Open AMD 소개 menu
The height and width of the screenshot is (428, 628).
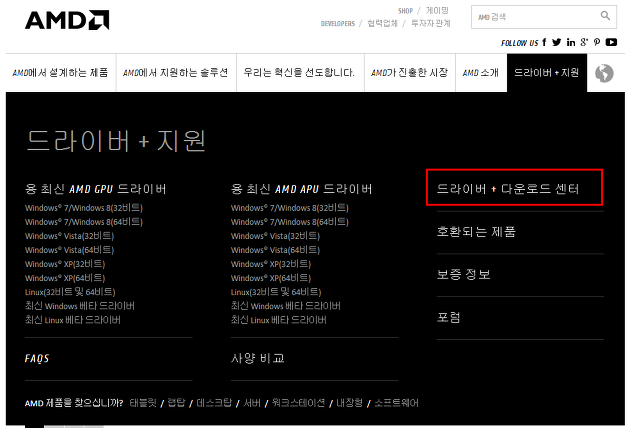[x=481, y=72]
